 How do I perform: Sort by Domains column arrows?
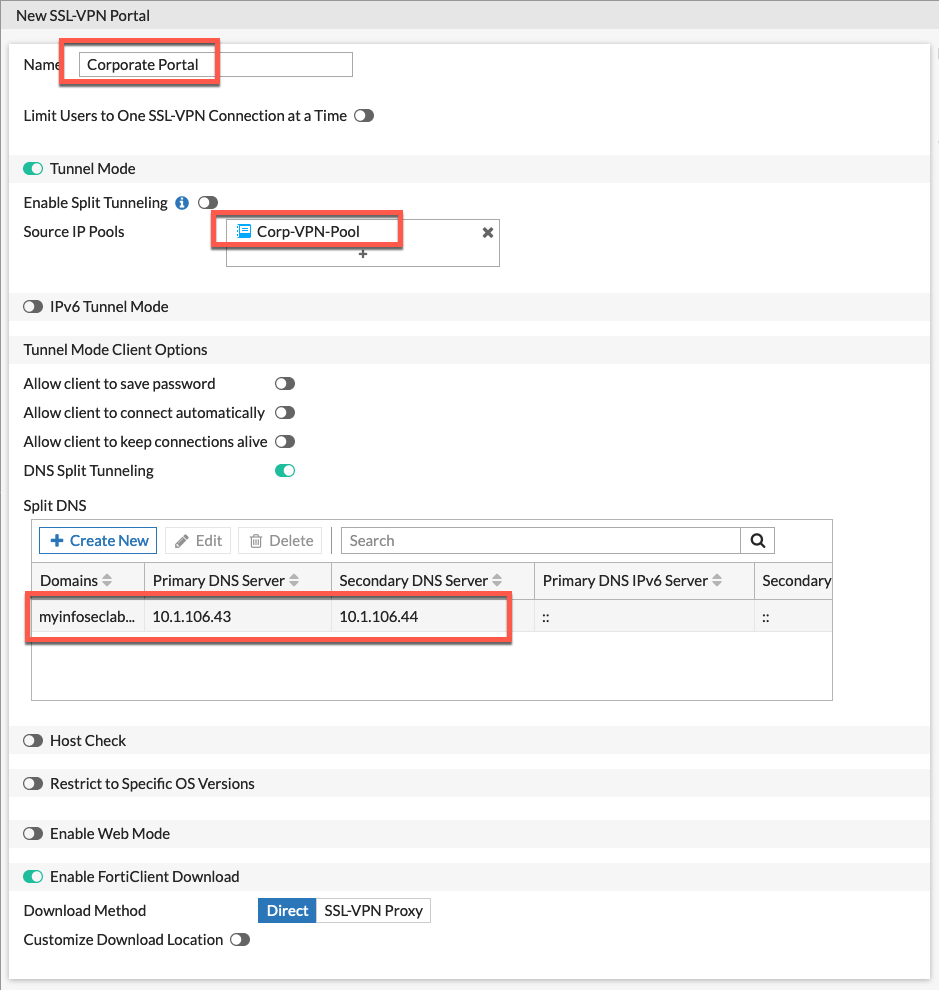tap(107, 581)
